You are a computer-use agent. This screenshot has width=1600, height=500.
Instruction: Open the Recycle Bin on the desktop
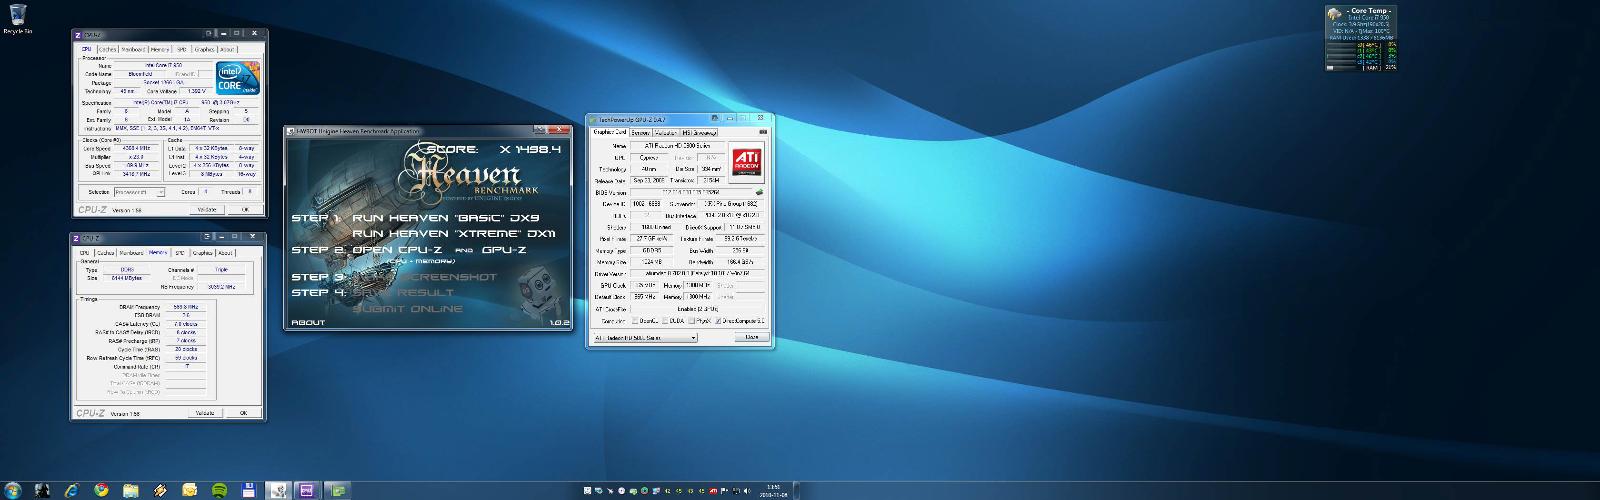(17, 19)
